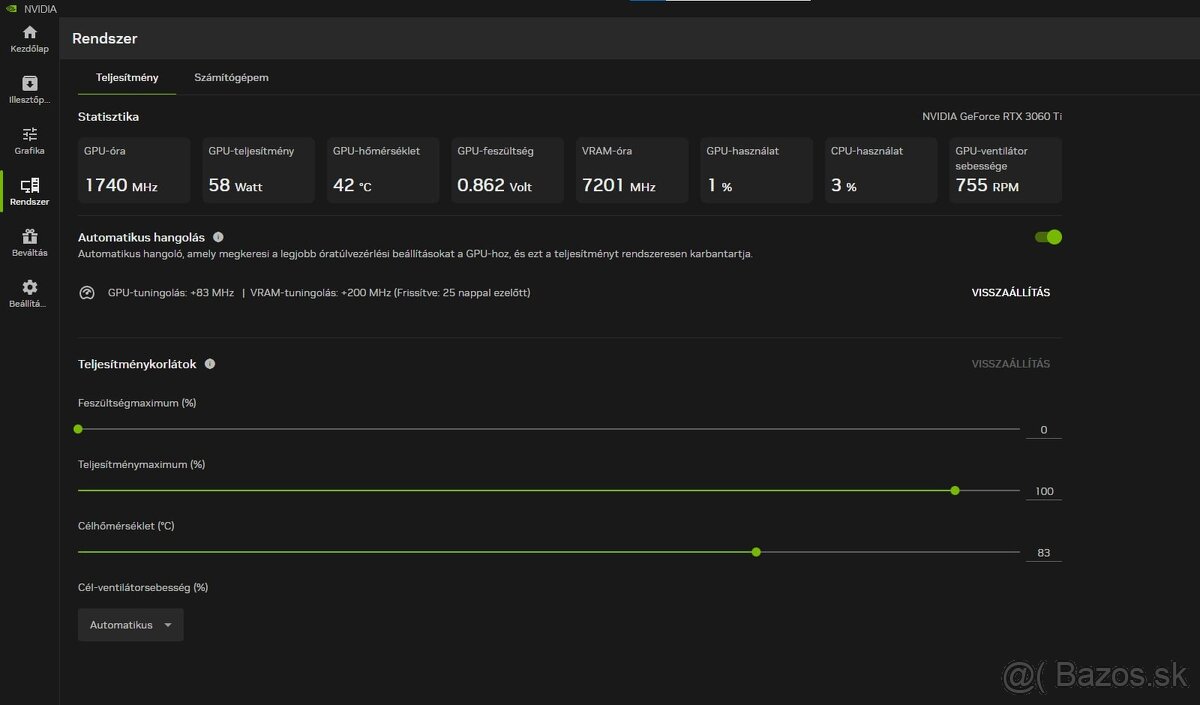
Task: Disable the Automatikus hangolás toggle
Action: 1047,237
